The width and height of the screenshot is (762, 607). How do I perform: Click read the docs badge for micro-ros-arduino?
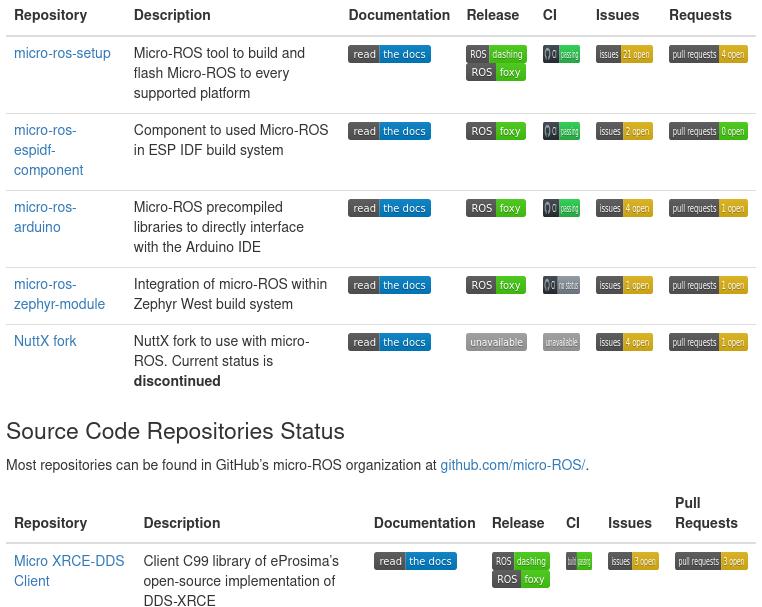click(389, 208)
